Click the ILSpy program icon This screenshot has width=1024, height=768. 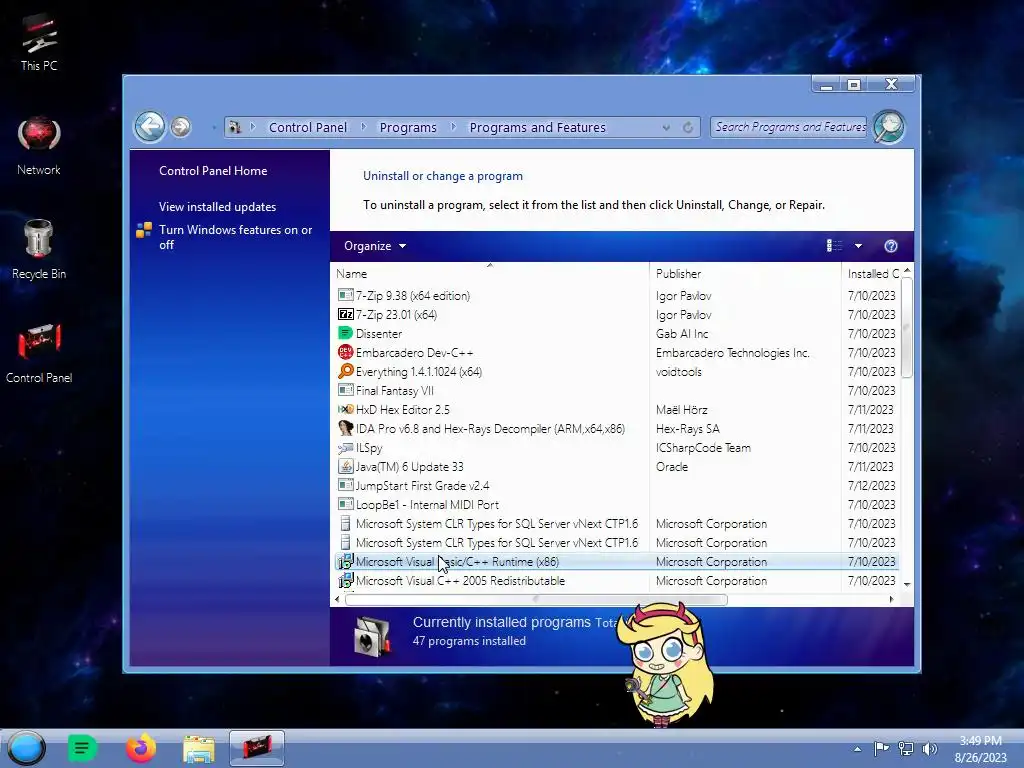(345, 448)
